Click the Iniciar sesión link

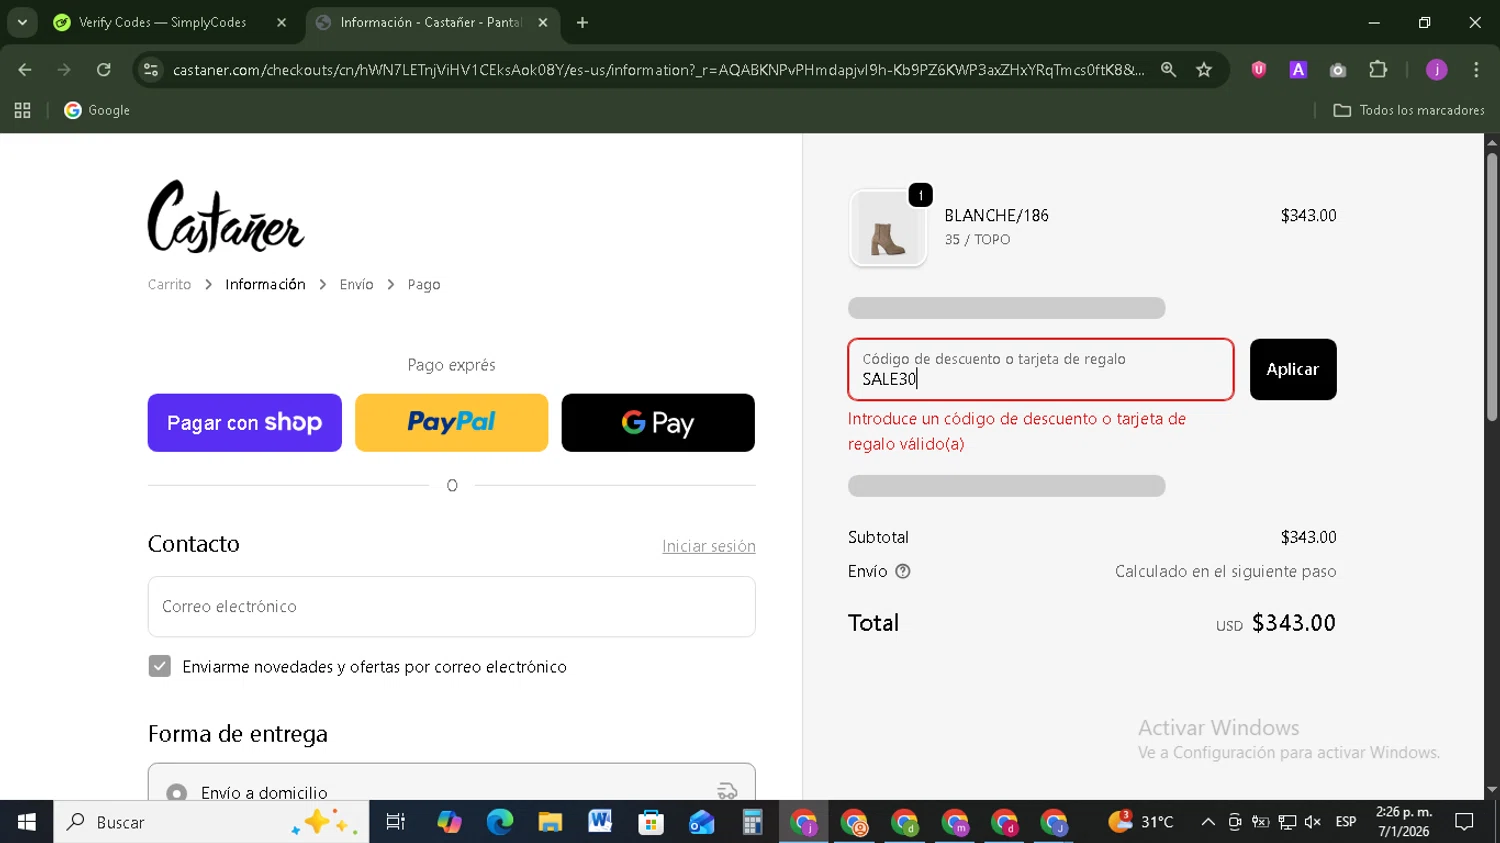point(709,546)
